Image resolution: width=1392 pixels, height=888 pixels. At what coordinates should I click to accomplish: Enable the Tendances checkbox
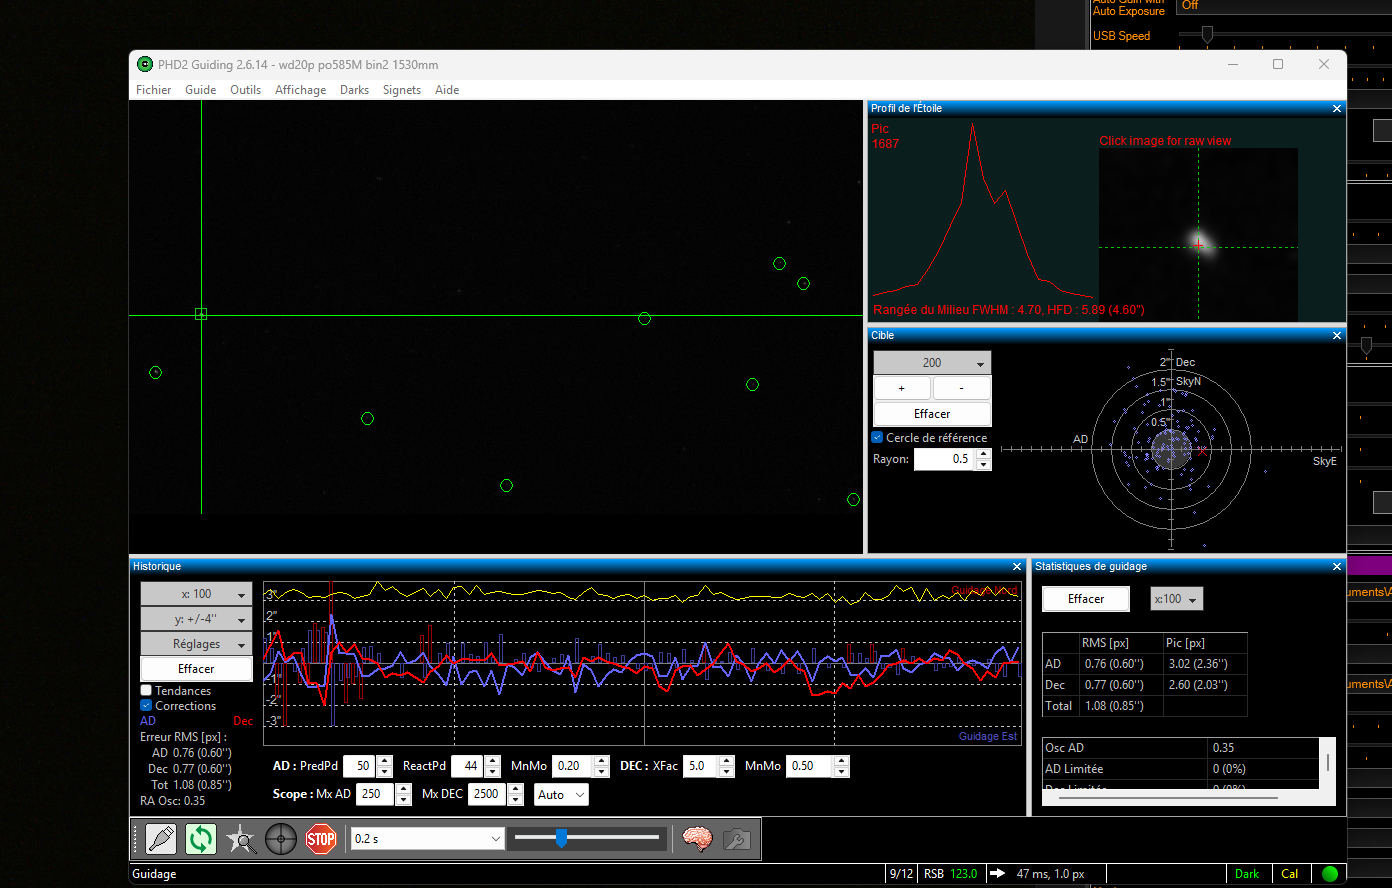146,690
